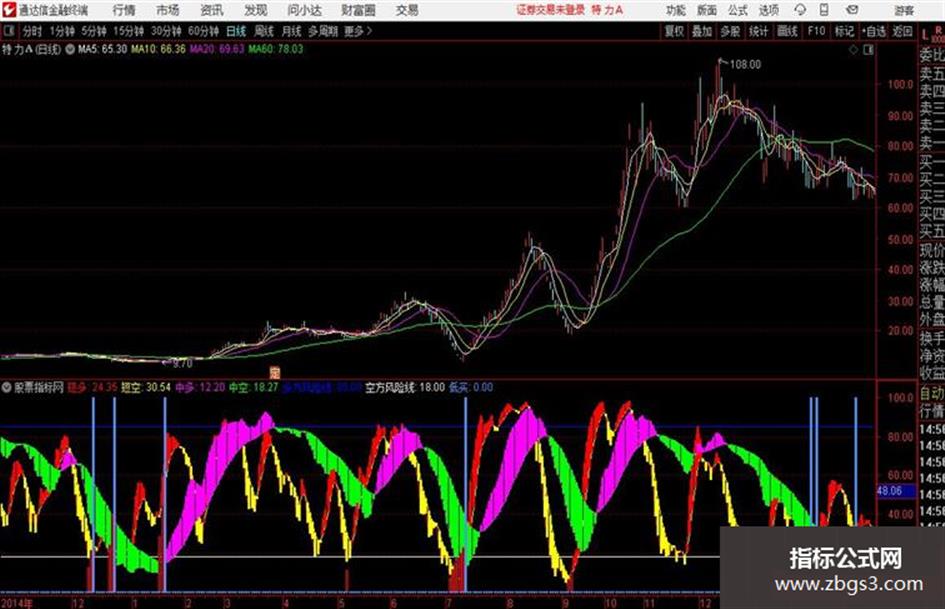This screenshot has height=609, width=945.
Task: Click the 证券交易未登录 login link
Action: coord(550,10)
